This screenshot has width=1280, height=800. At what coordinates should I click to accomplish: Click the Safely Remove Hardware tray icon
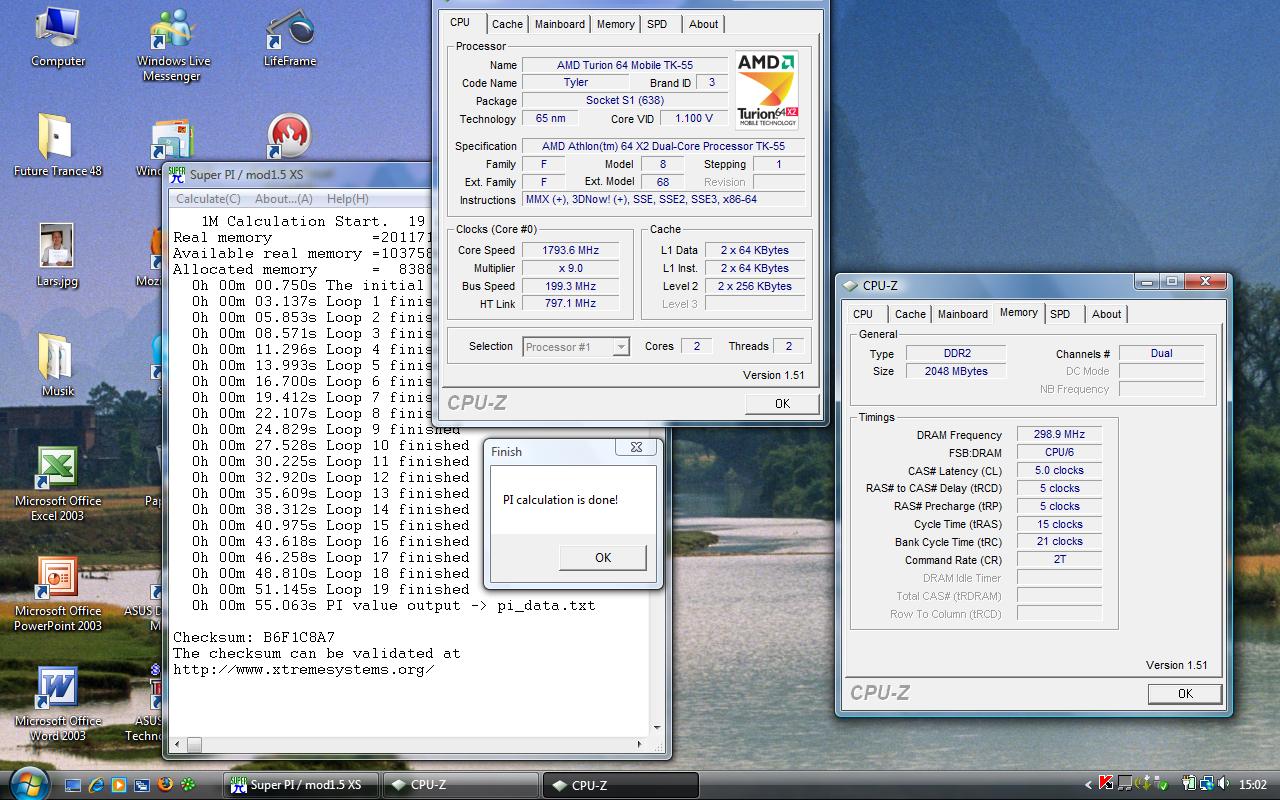[x=1162, y=784]
